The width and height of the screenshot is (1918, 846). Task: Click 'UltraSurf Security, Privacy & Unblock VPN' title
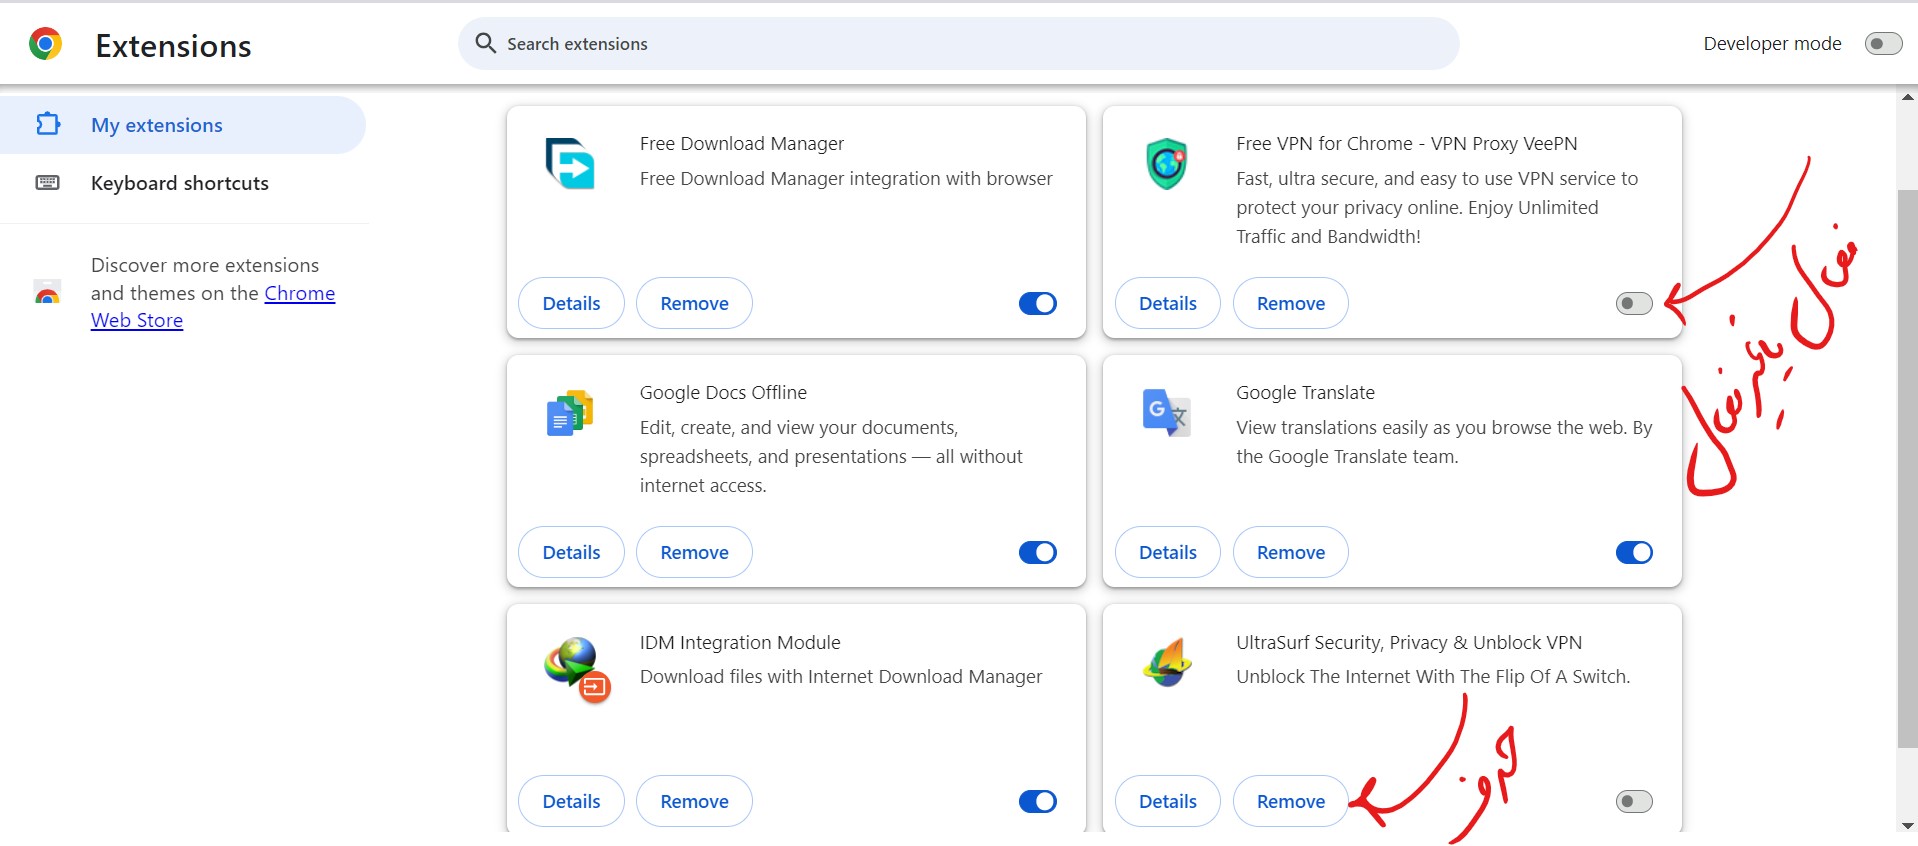pyautogui.click(x=1409, y=642)
